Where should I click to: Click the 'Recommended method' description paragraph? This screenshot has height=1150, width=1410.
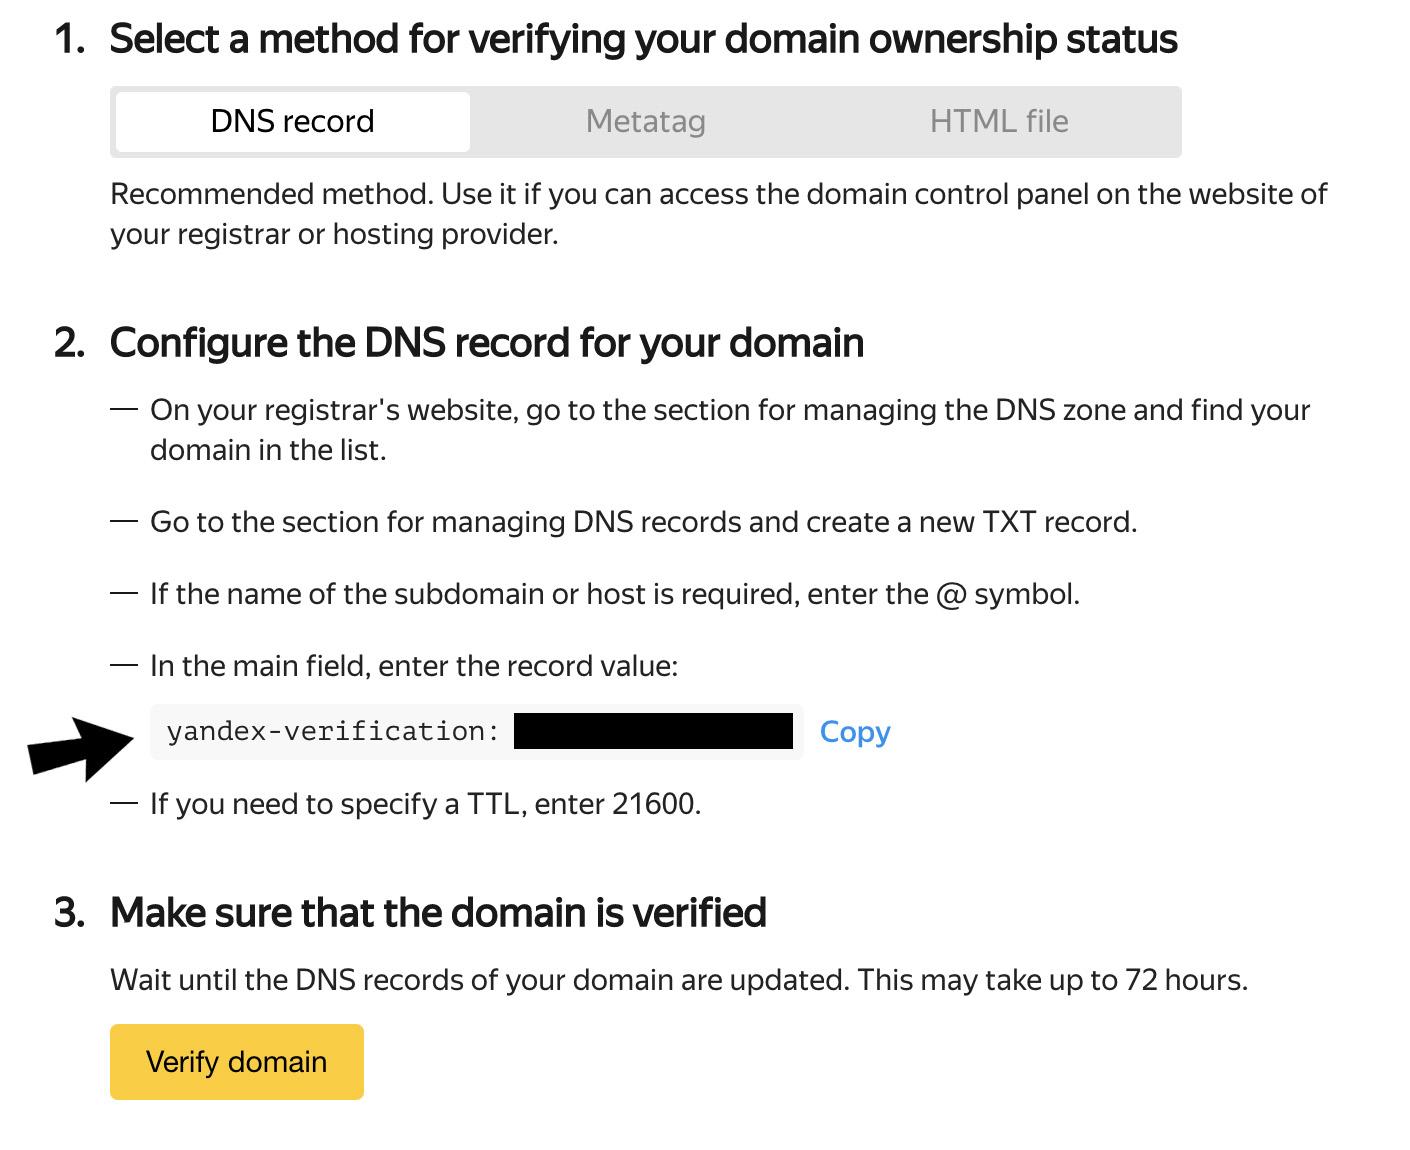click(x=718, y=214)
